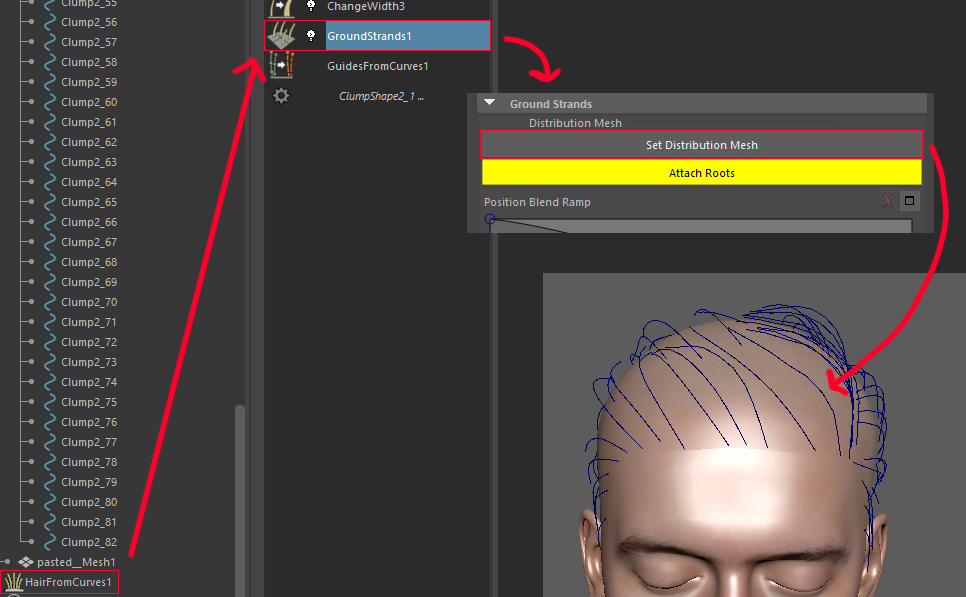Open Position Blend Ramp in larger editor
Image resolution: width=966 pixels, height=597 pixels.
click(909, 201)
